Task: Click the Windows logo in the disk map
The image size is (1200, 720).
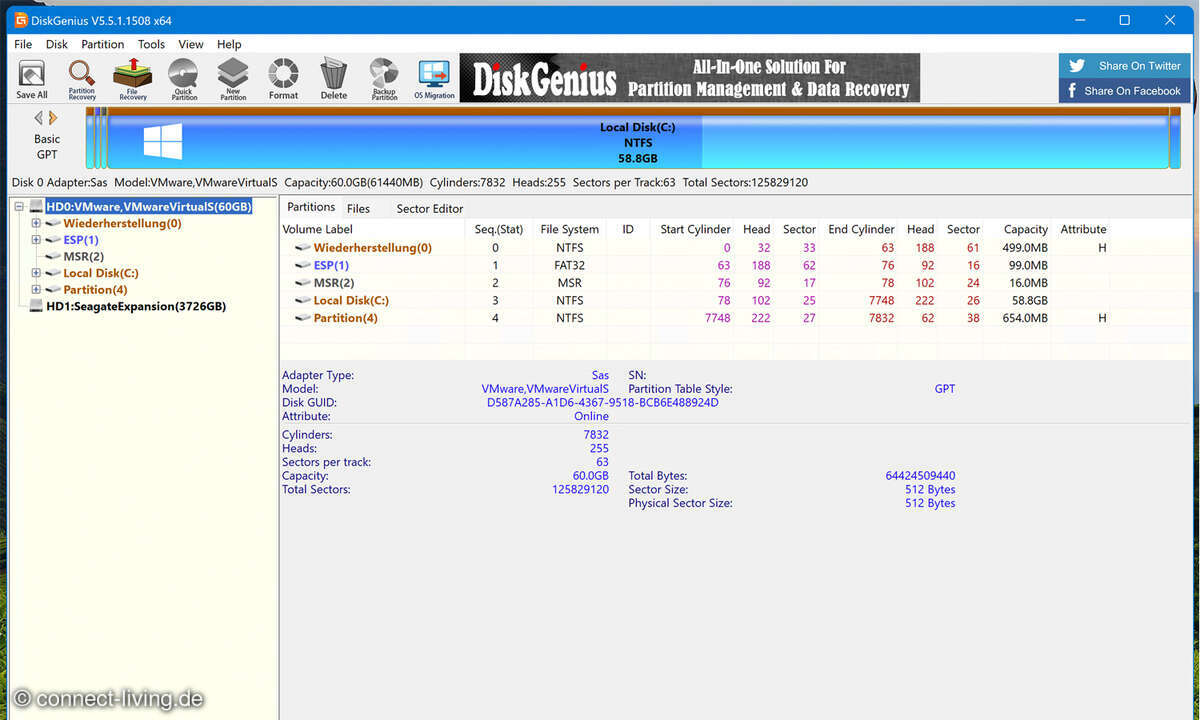Action: pyautogui.click(x=162, y=141)
